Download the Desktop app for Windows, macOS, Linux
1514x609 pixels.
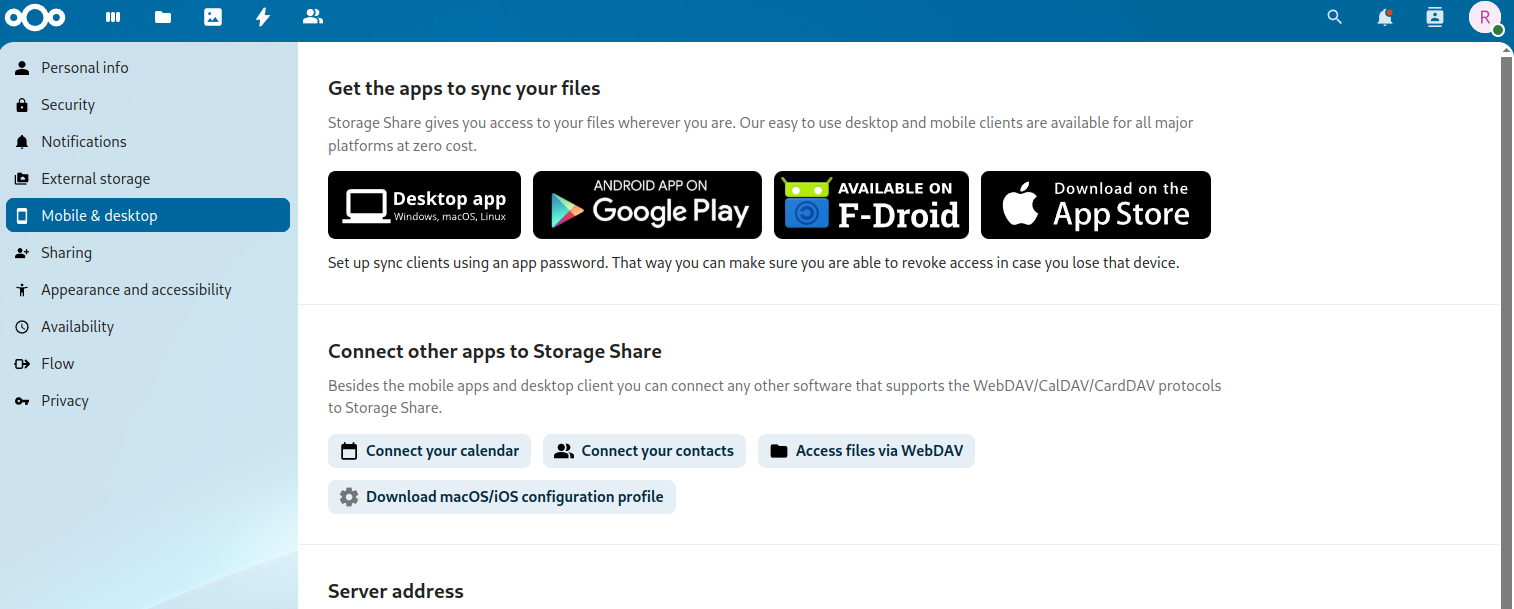tap(424, 205)
